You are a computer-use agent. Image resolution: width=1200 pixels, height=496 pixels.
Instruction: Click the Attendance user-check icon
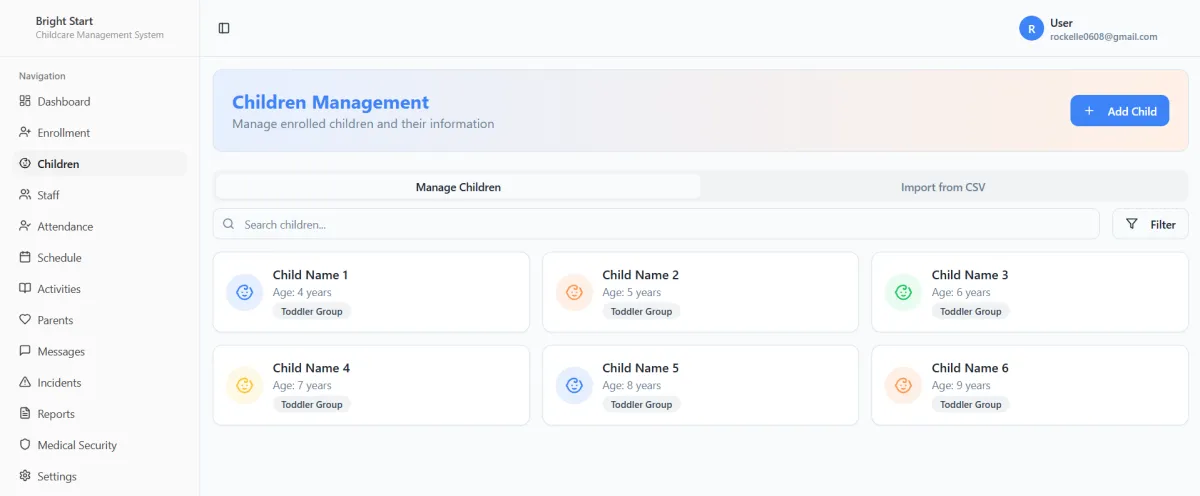coord(25,226)
